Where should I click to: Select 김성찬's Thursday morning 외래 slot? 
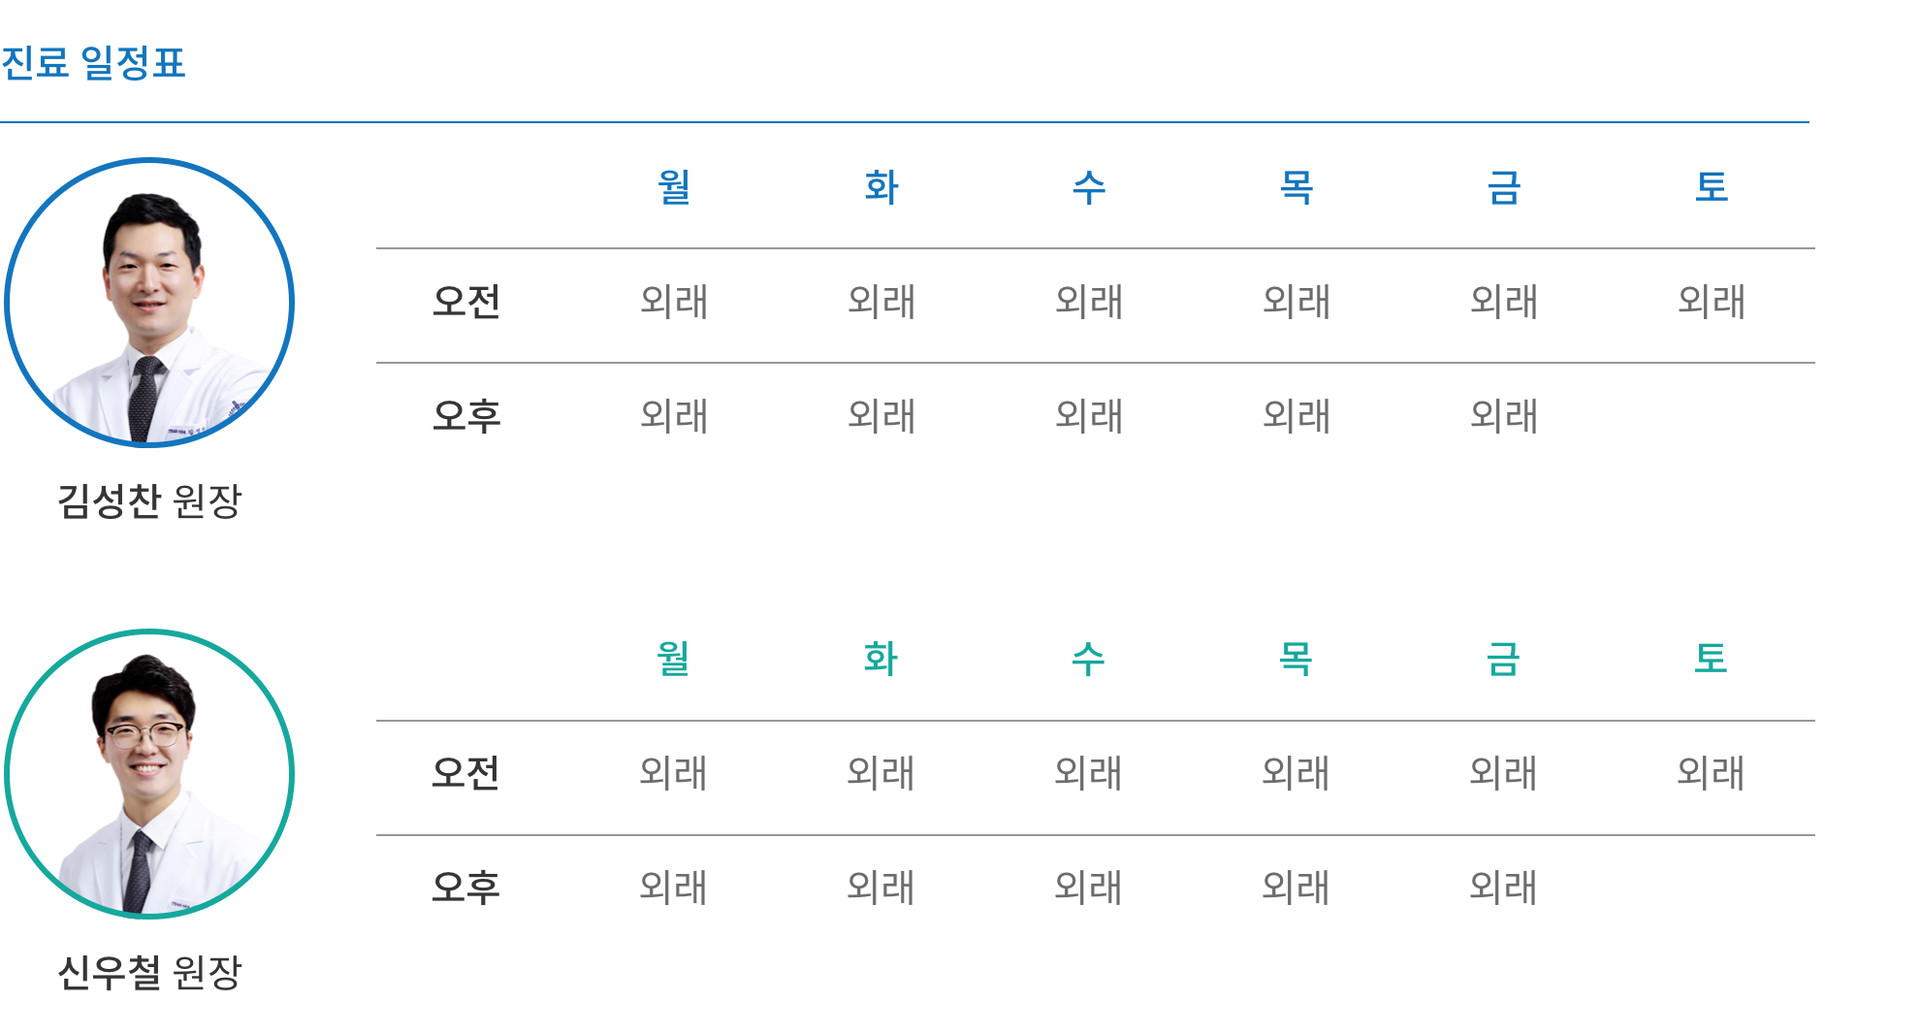[x=1296, y=301]
